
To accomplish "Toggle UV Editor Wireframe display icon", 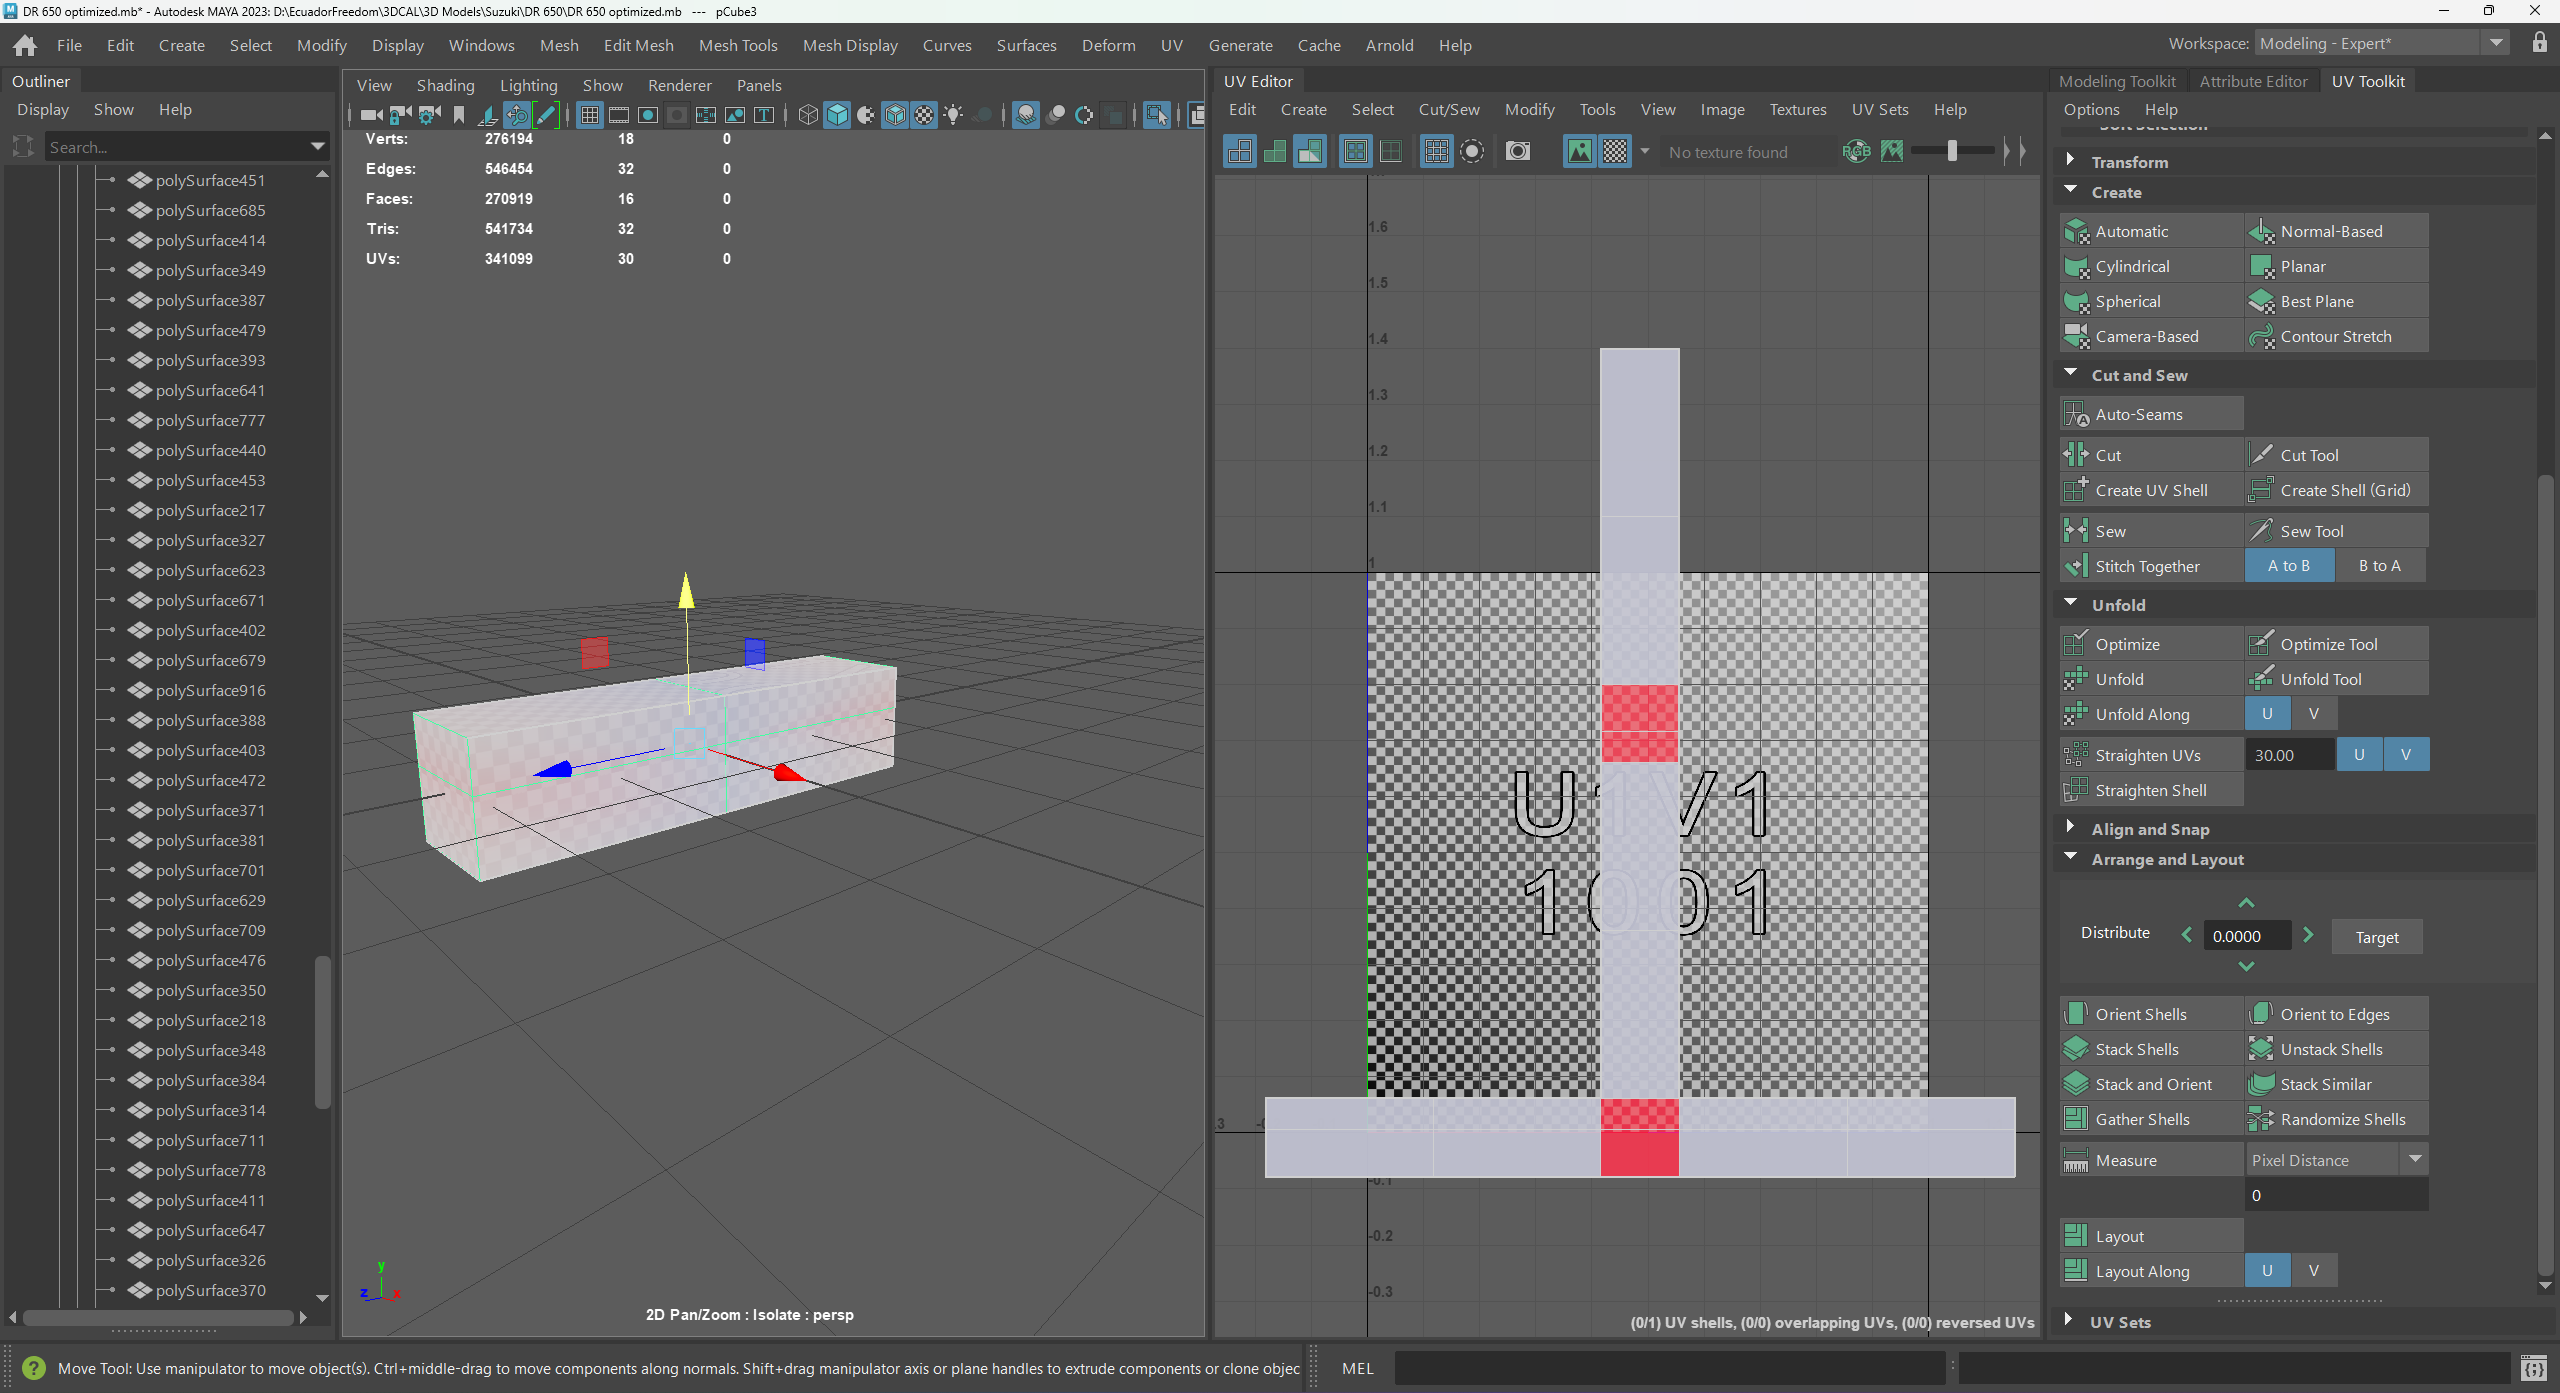I will pos(1240,151).
